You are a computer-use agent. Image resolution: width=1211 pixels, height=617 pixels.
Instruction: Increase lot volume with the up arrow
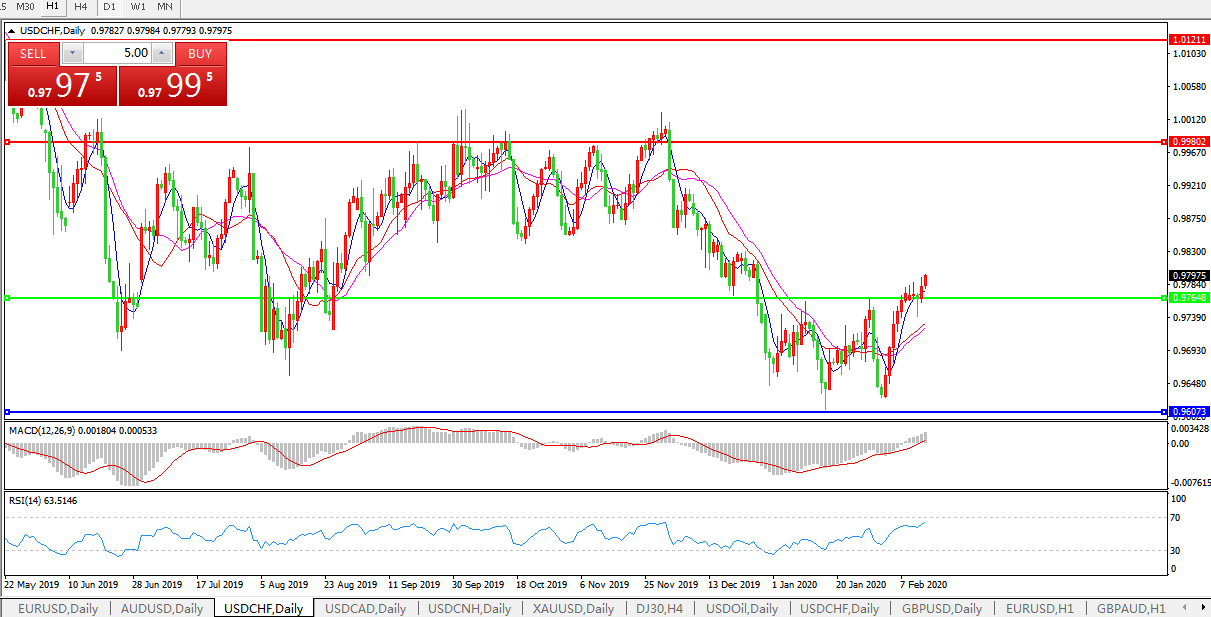162,53
